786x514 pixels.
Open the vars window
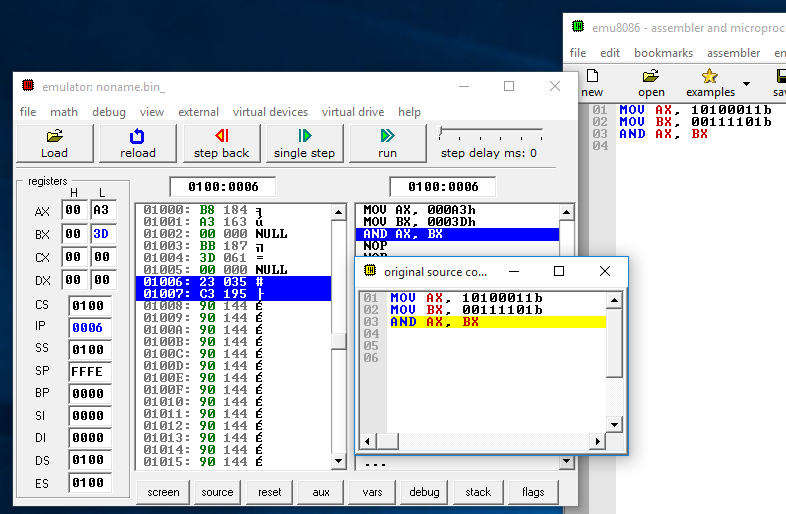click(x=372, y=492)
